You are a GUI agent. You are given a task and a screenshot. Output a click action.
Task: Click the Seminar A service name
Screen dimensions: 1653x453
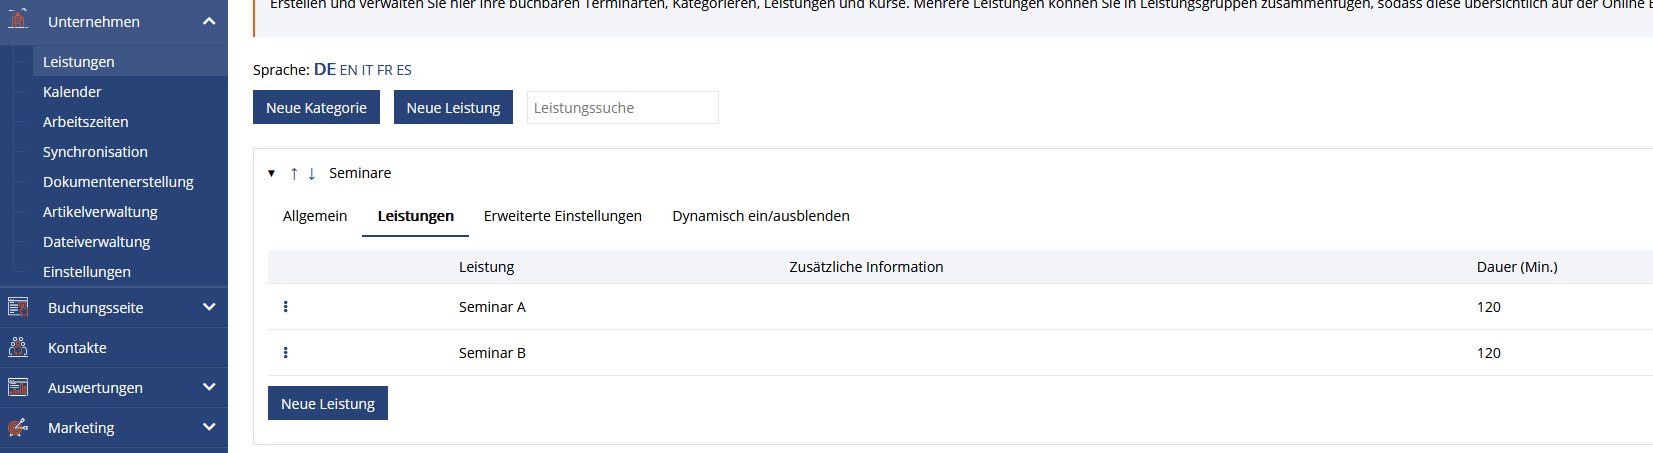click(x=492, y=307)
